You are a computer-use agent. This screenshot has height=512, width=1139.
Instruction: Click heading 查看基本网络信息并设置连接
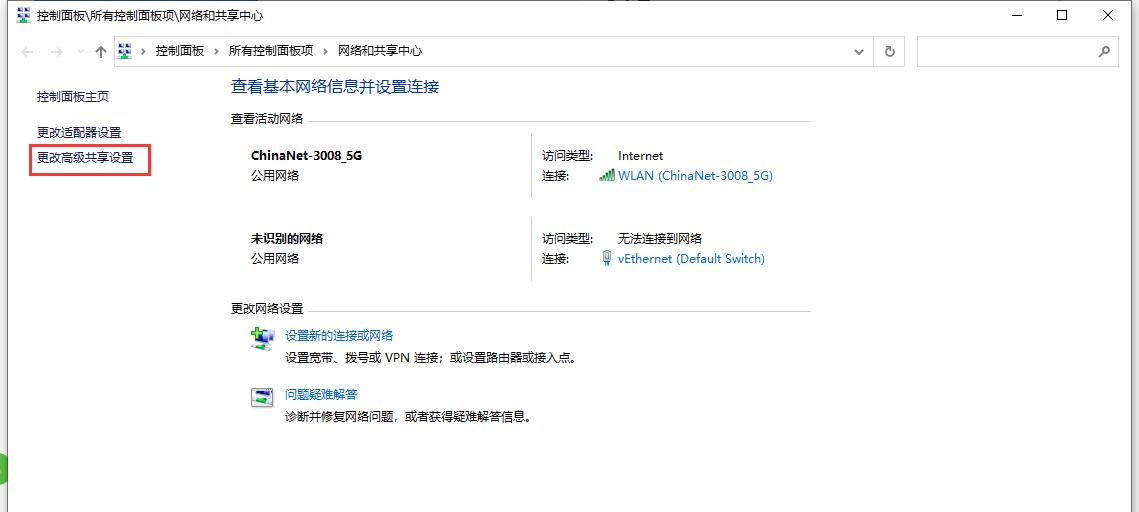click(335, 87)
